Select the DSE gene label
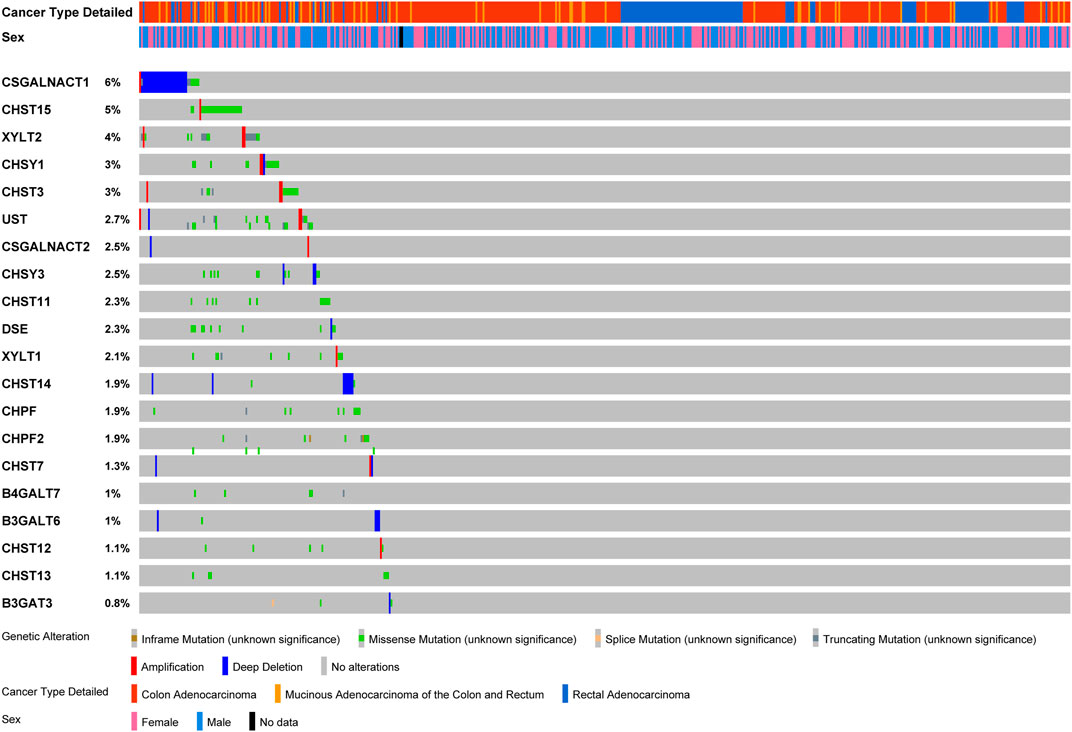 pos(15,329)
